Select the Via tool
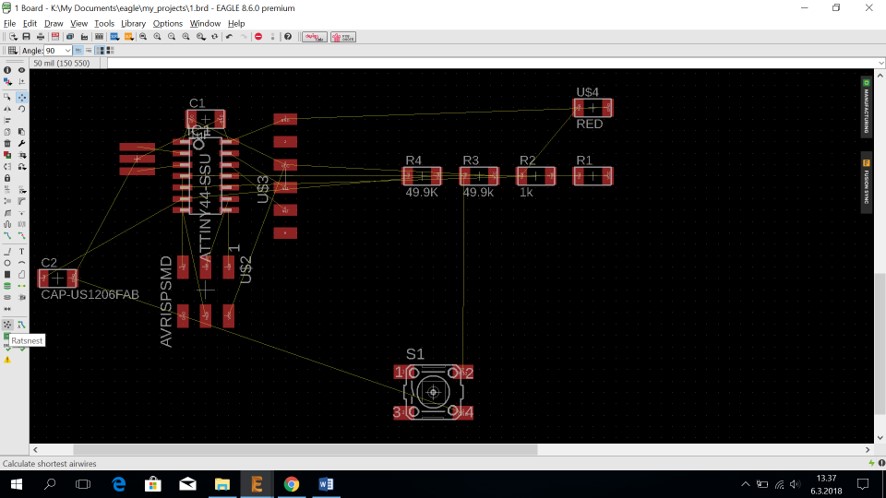Image resolution: width=886 pixels, height=498 pixels. (7, 286)
